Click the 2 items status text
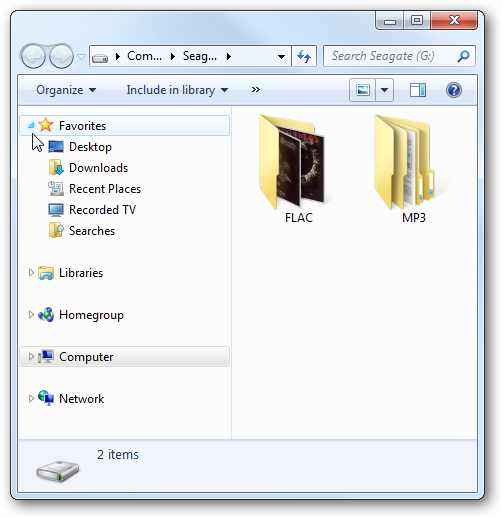Viewport: 503px width, 518px height. [118, 454]
